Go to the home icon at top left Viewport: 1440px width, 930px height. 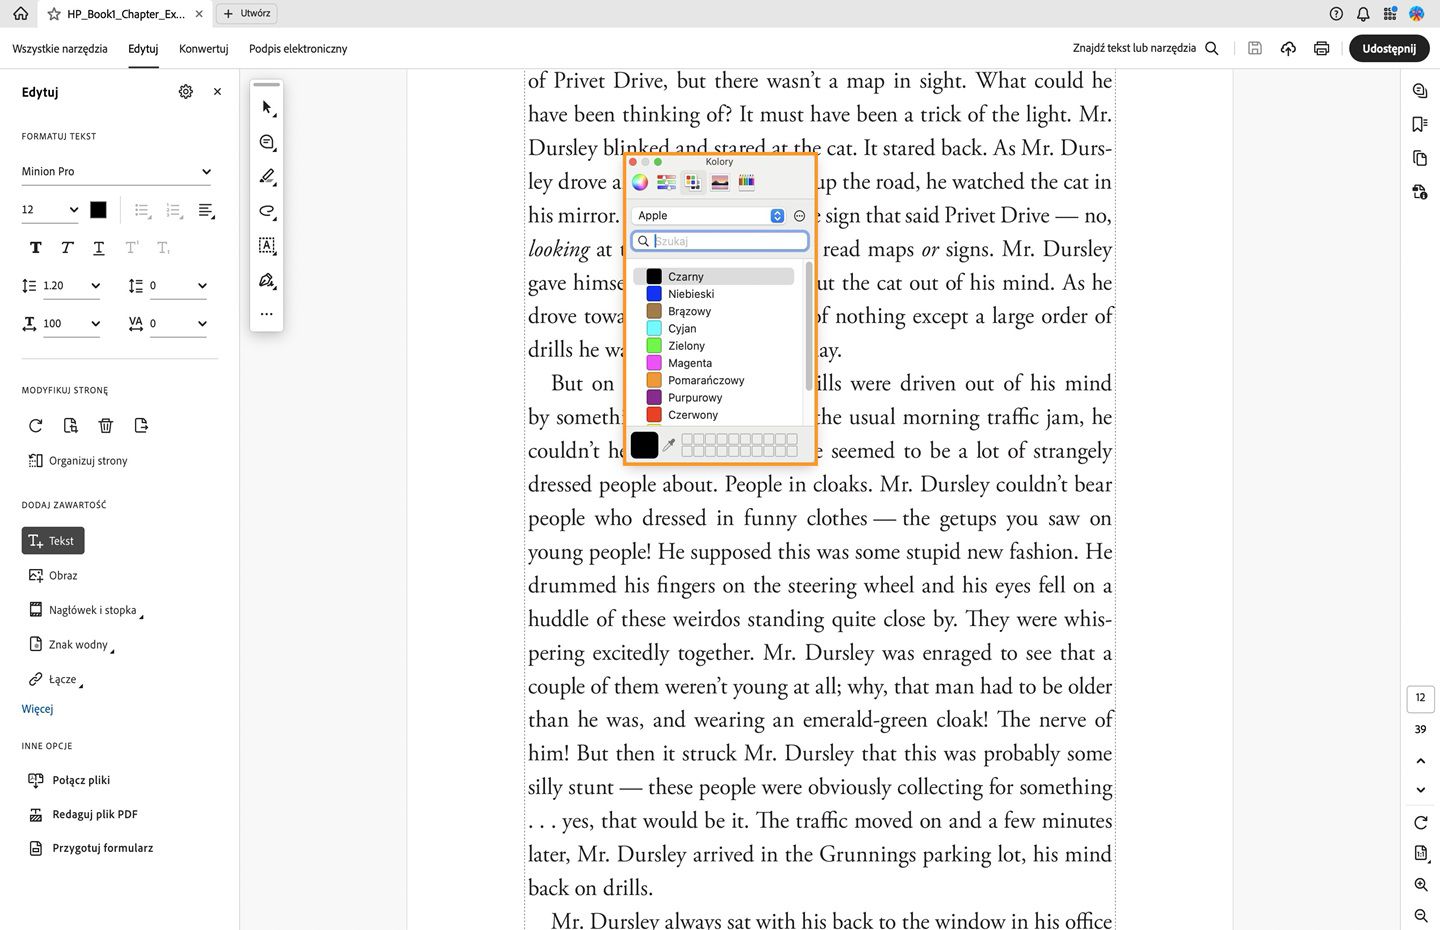pyautogui.click(x=20, y=14)
